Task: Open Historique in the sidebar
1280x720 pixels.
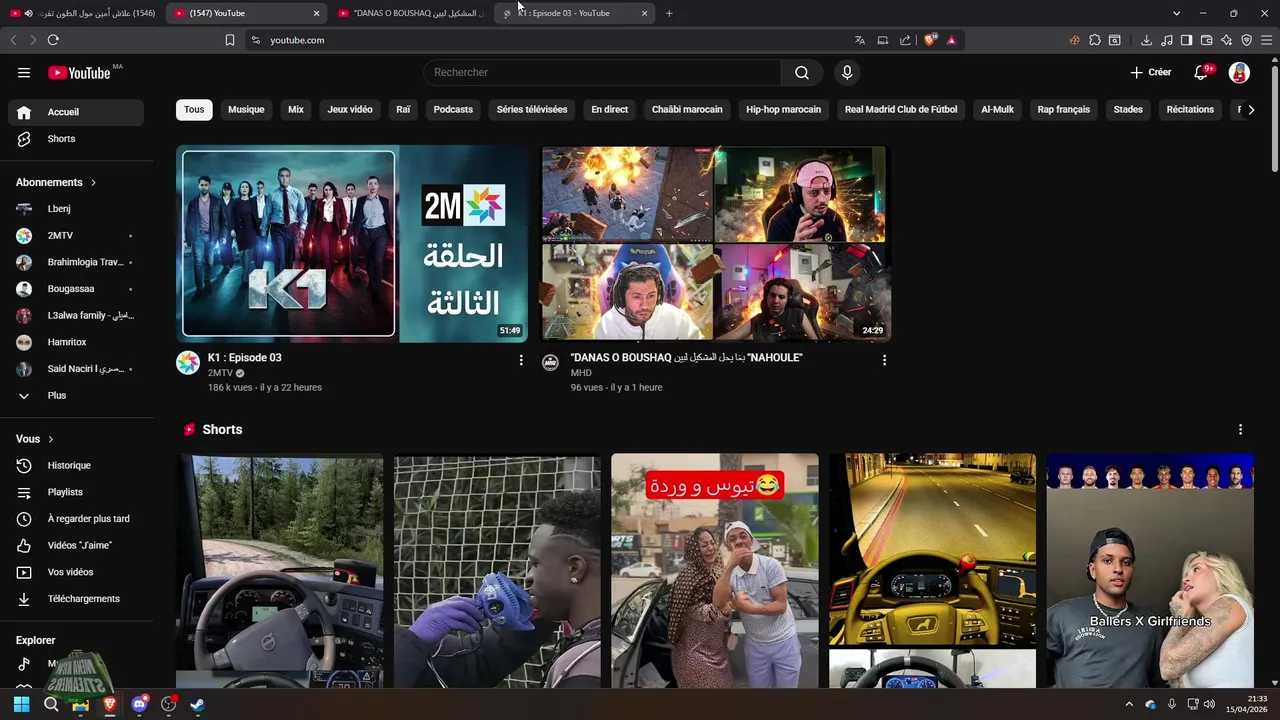Action: [76, 465]
